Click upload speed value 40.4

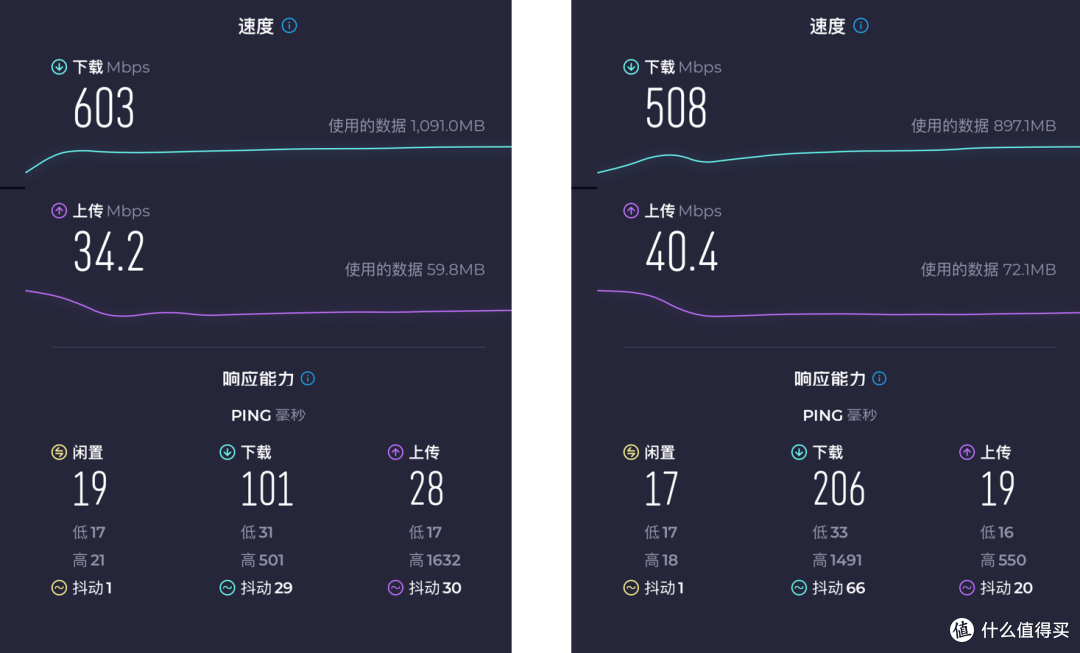click(x=682, y=251)
